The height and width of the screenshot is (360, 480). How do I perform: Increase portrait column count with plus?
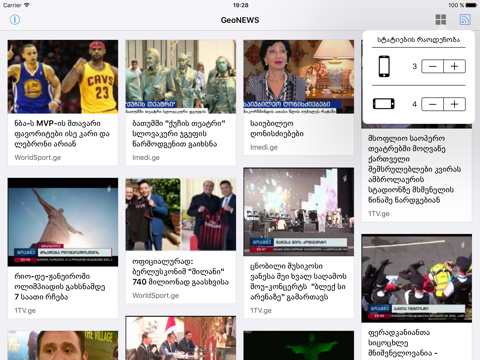pyautogui.click(x=455, y=66)
